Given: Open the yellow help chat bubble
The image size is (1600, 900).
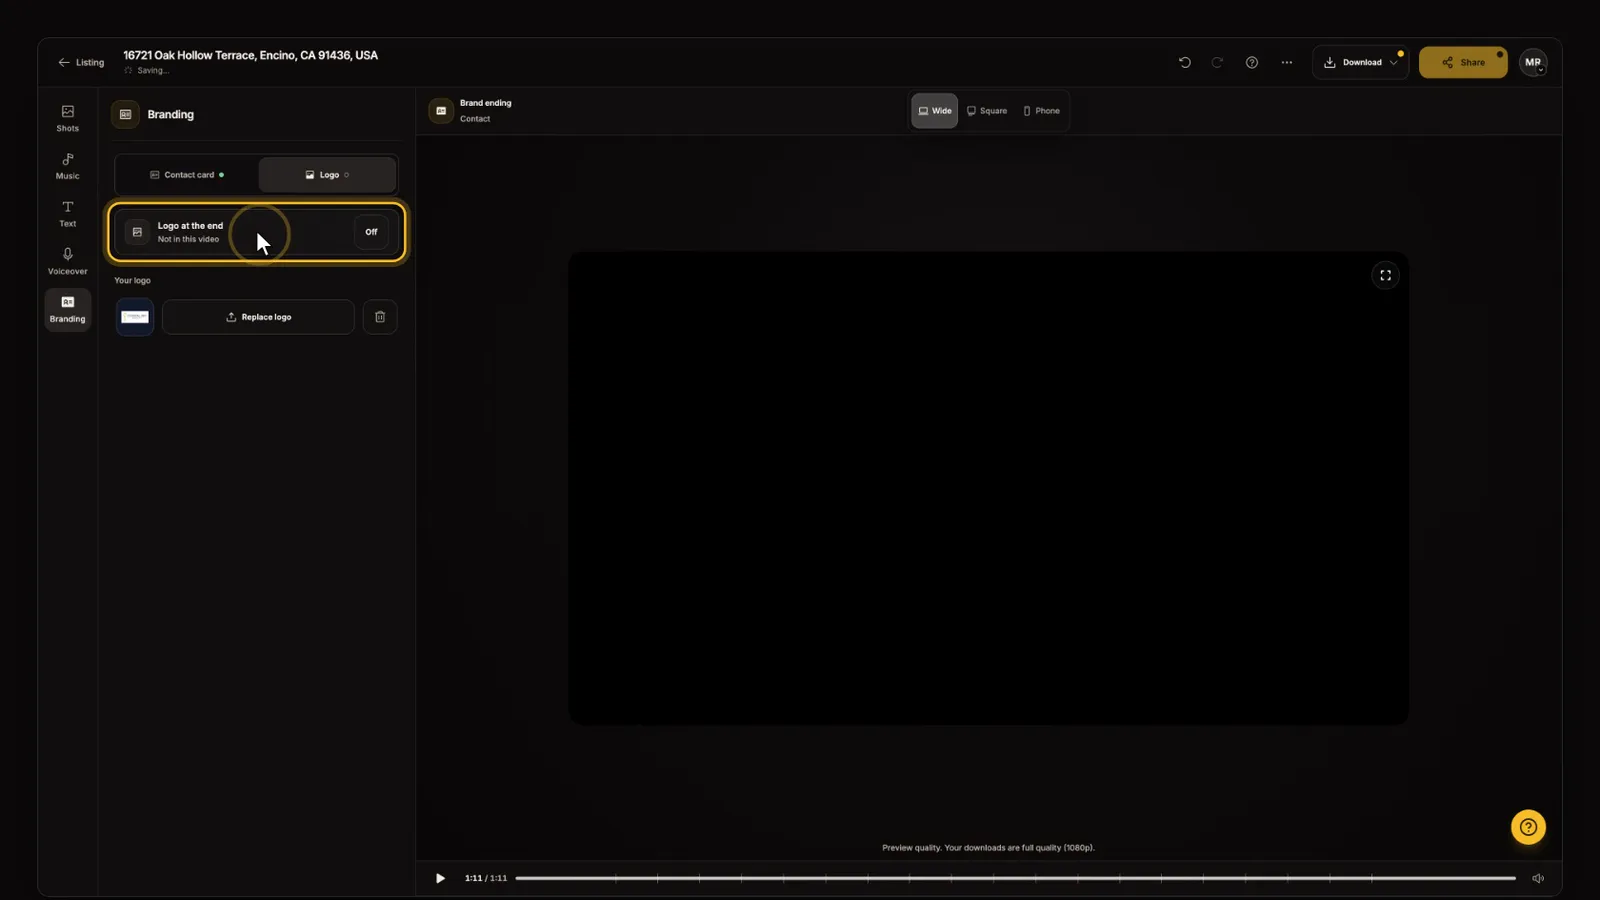Looking at the screenshot, I should (x=1528, y=827).
